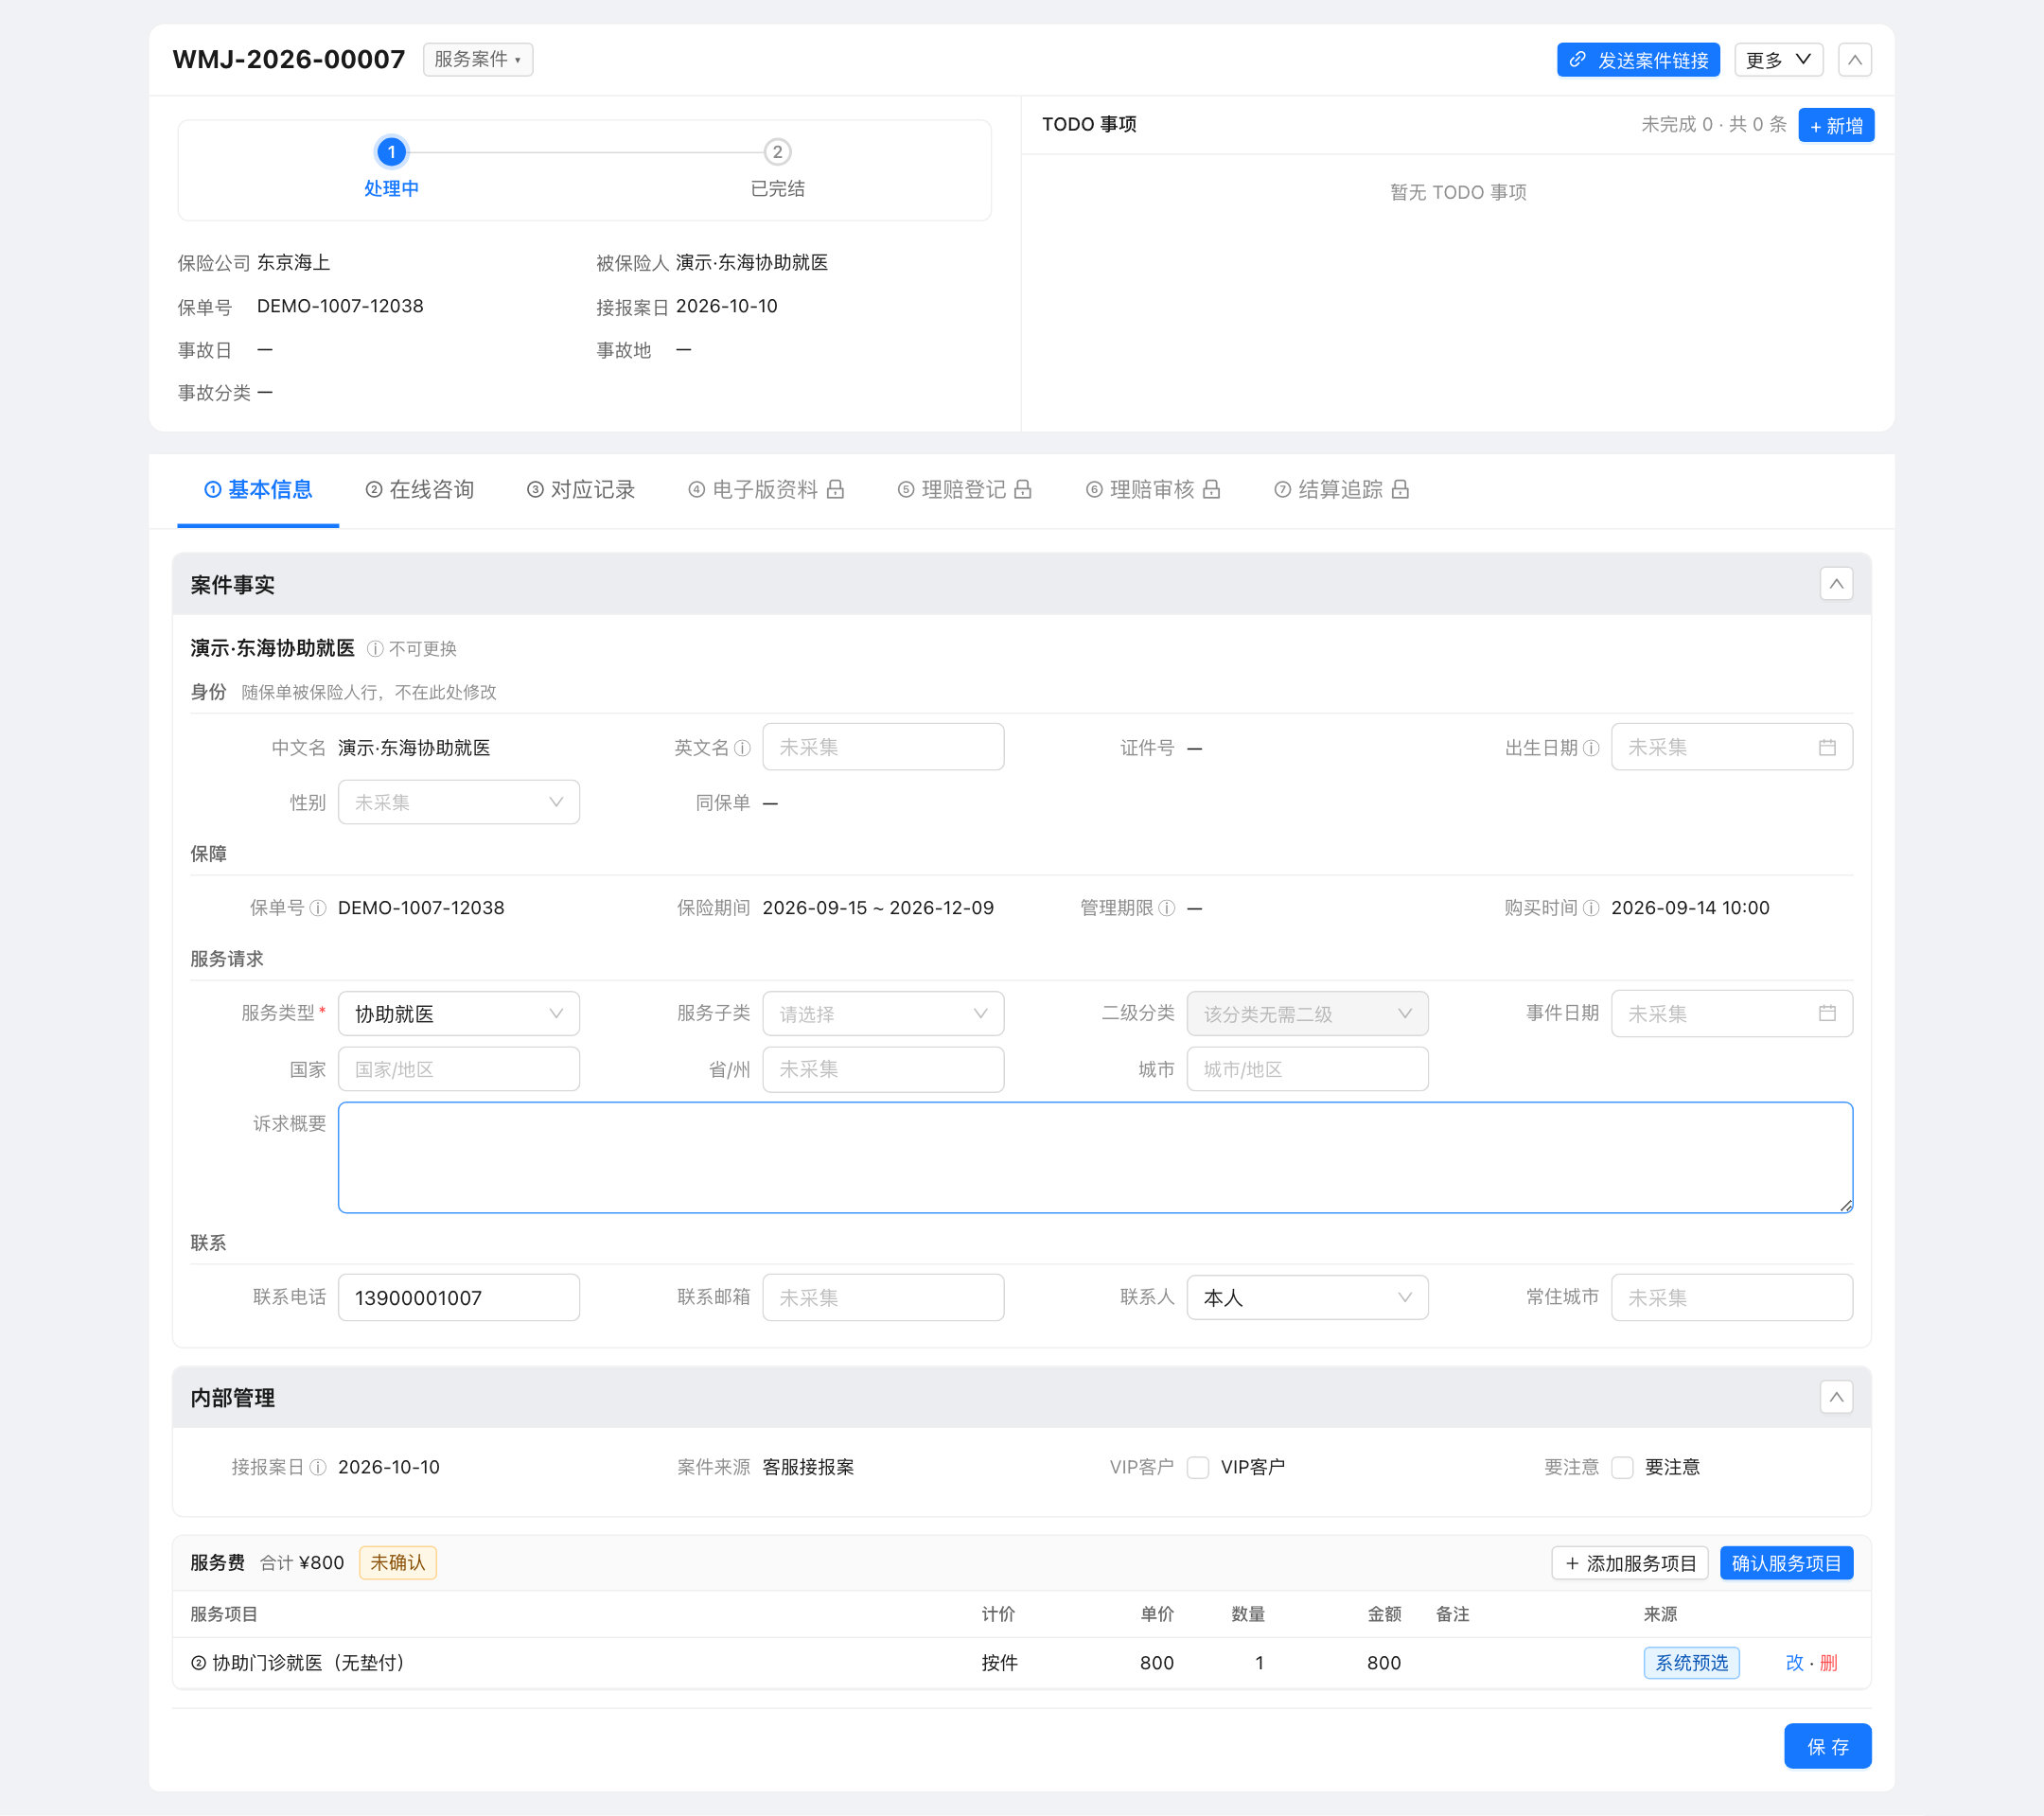Click the lock icon on 结算追踪 tab

1401,489
